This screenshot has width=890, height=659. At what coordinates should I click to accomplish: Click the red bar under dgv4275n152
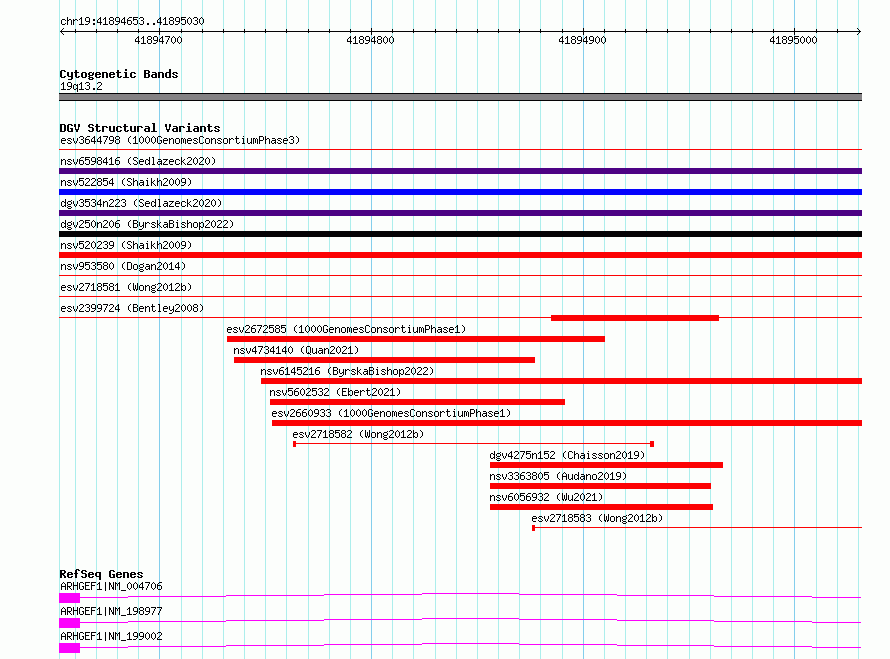click(x=606, y=465)
